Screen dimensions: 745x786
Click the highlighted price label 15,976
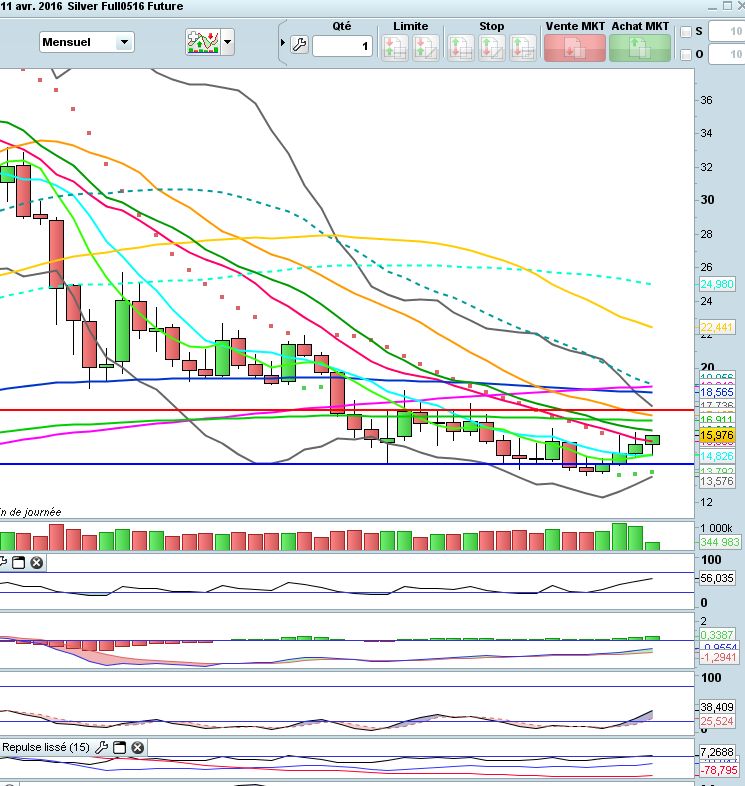click(717, 435)
